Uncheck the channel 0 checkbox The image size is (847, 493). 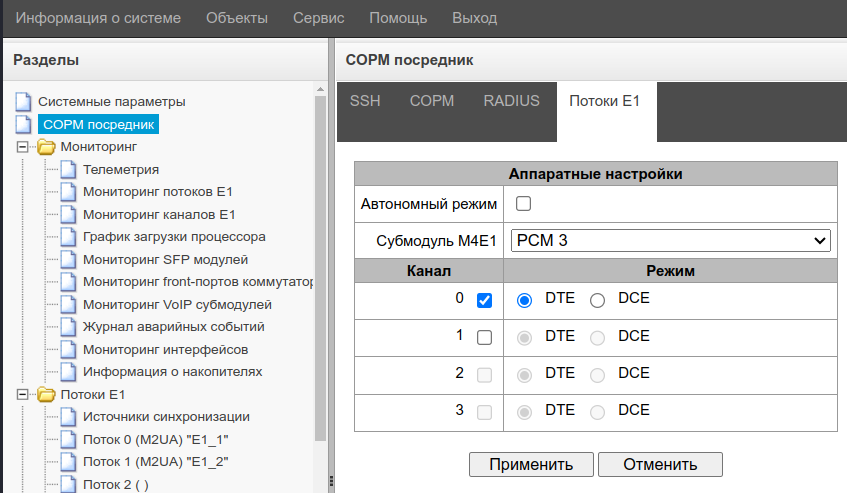485,300
